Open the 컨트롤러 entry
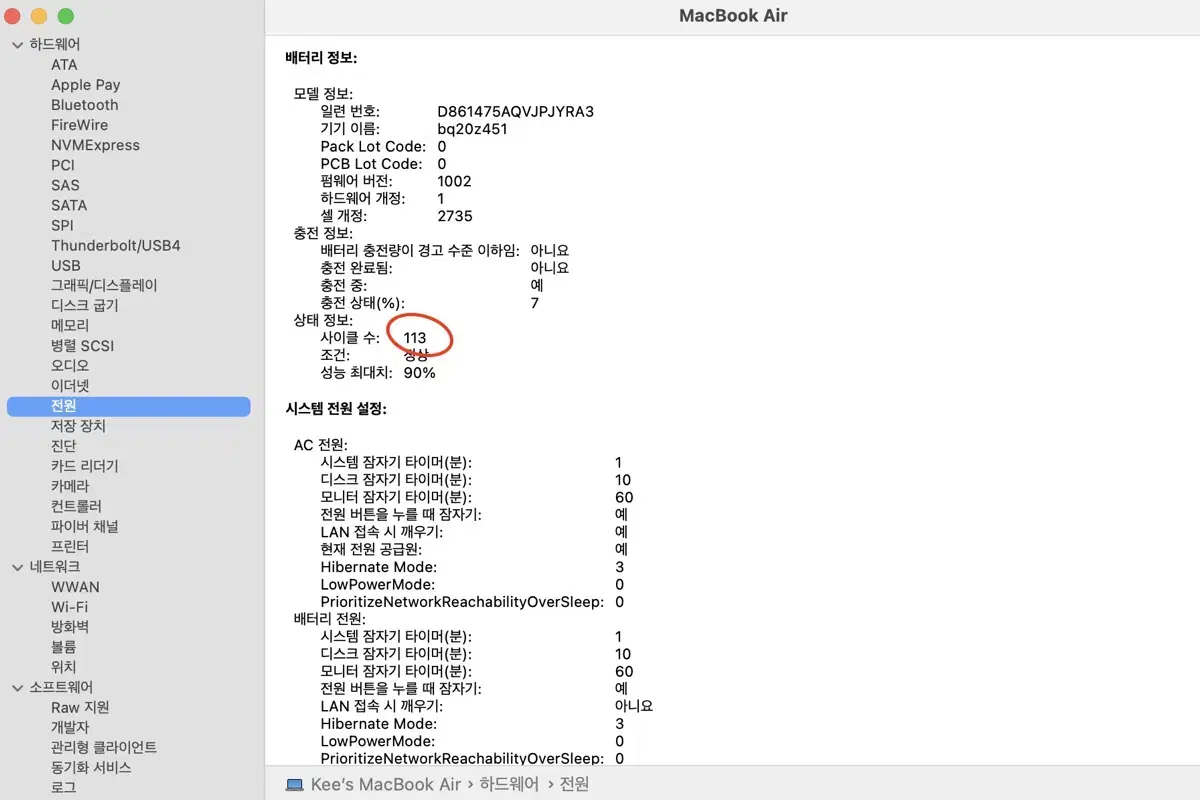1200x800 pixels. pyautogui.click(x=76, y=506)
